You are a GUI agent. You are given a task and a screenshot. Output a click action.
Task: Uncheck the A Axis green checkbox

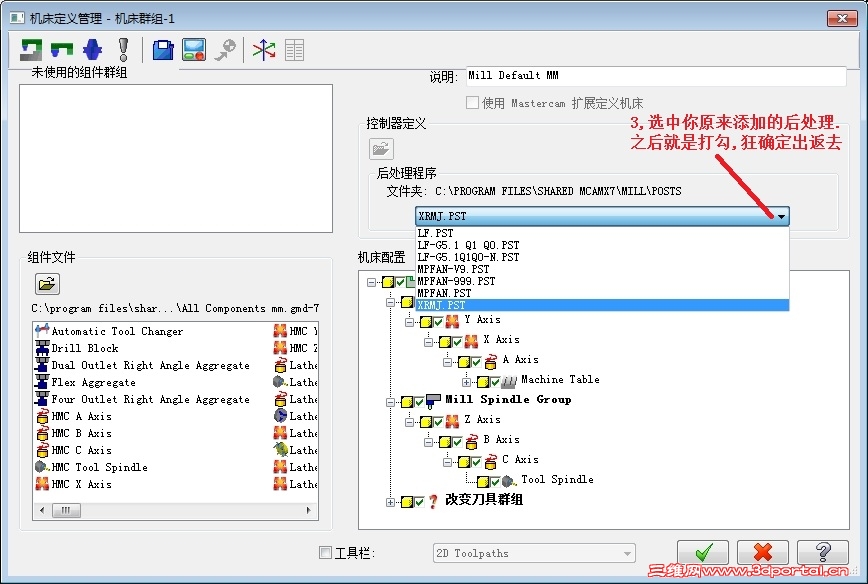pyautogui.click(x=476, y=362)
